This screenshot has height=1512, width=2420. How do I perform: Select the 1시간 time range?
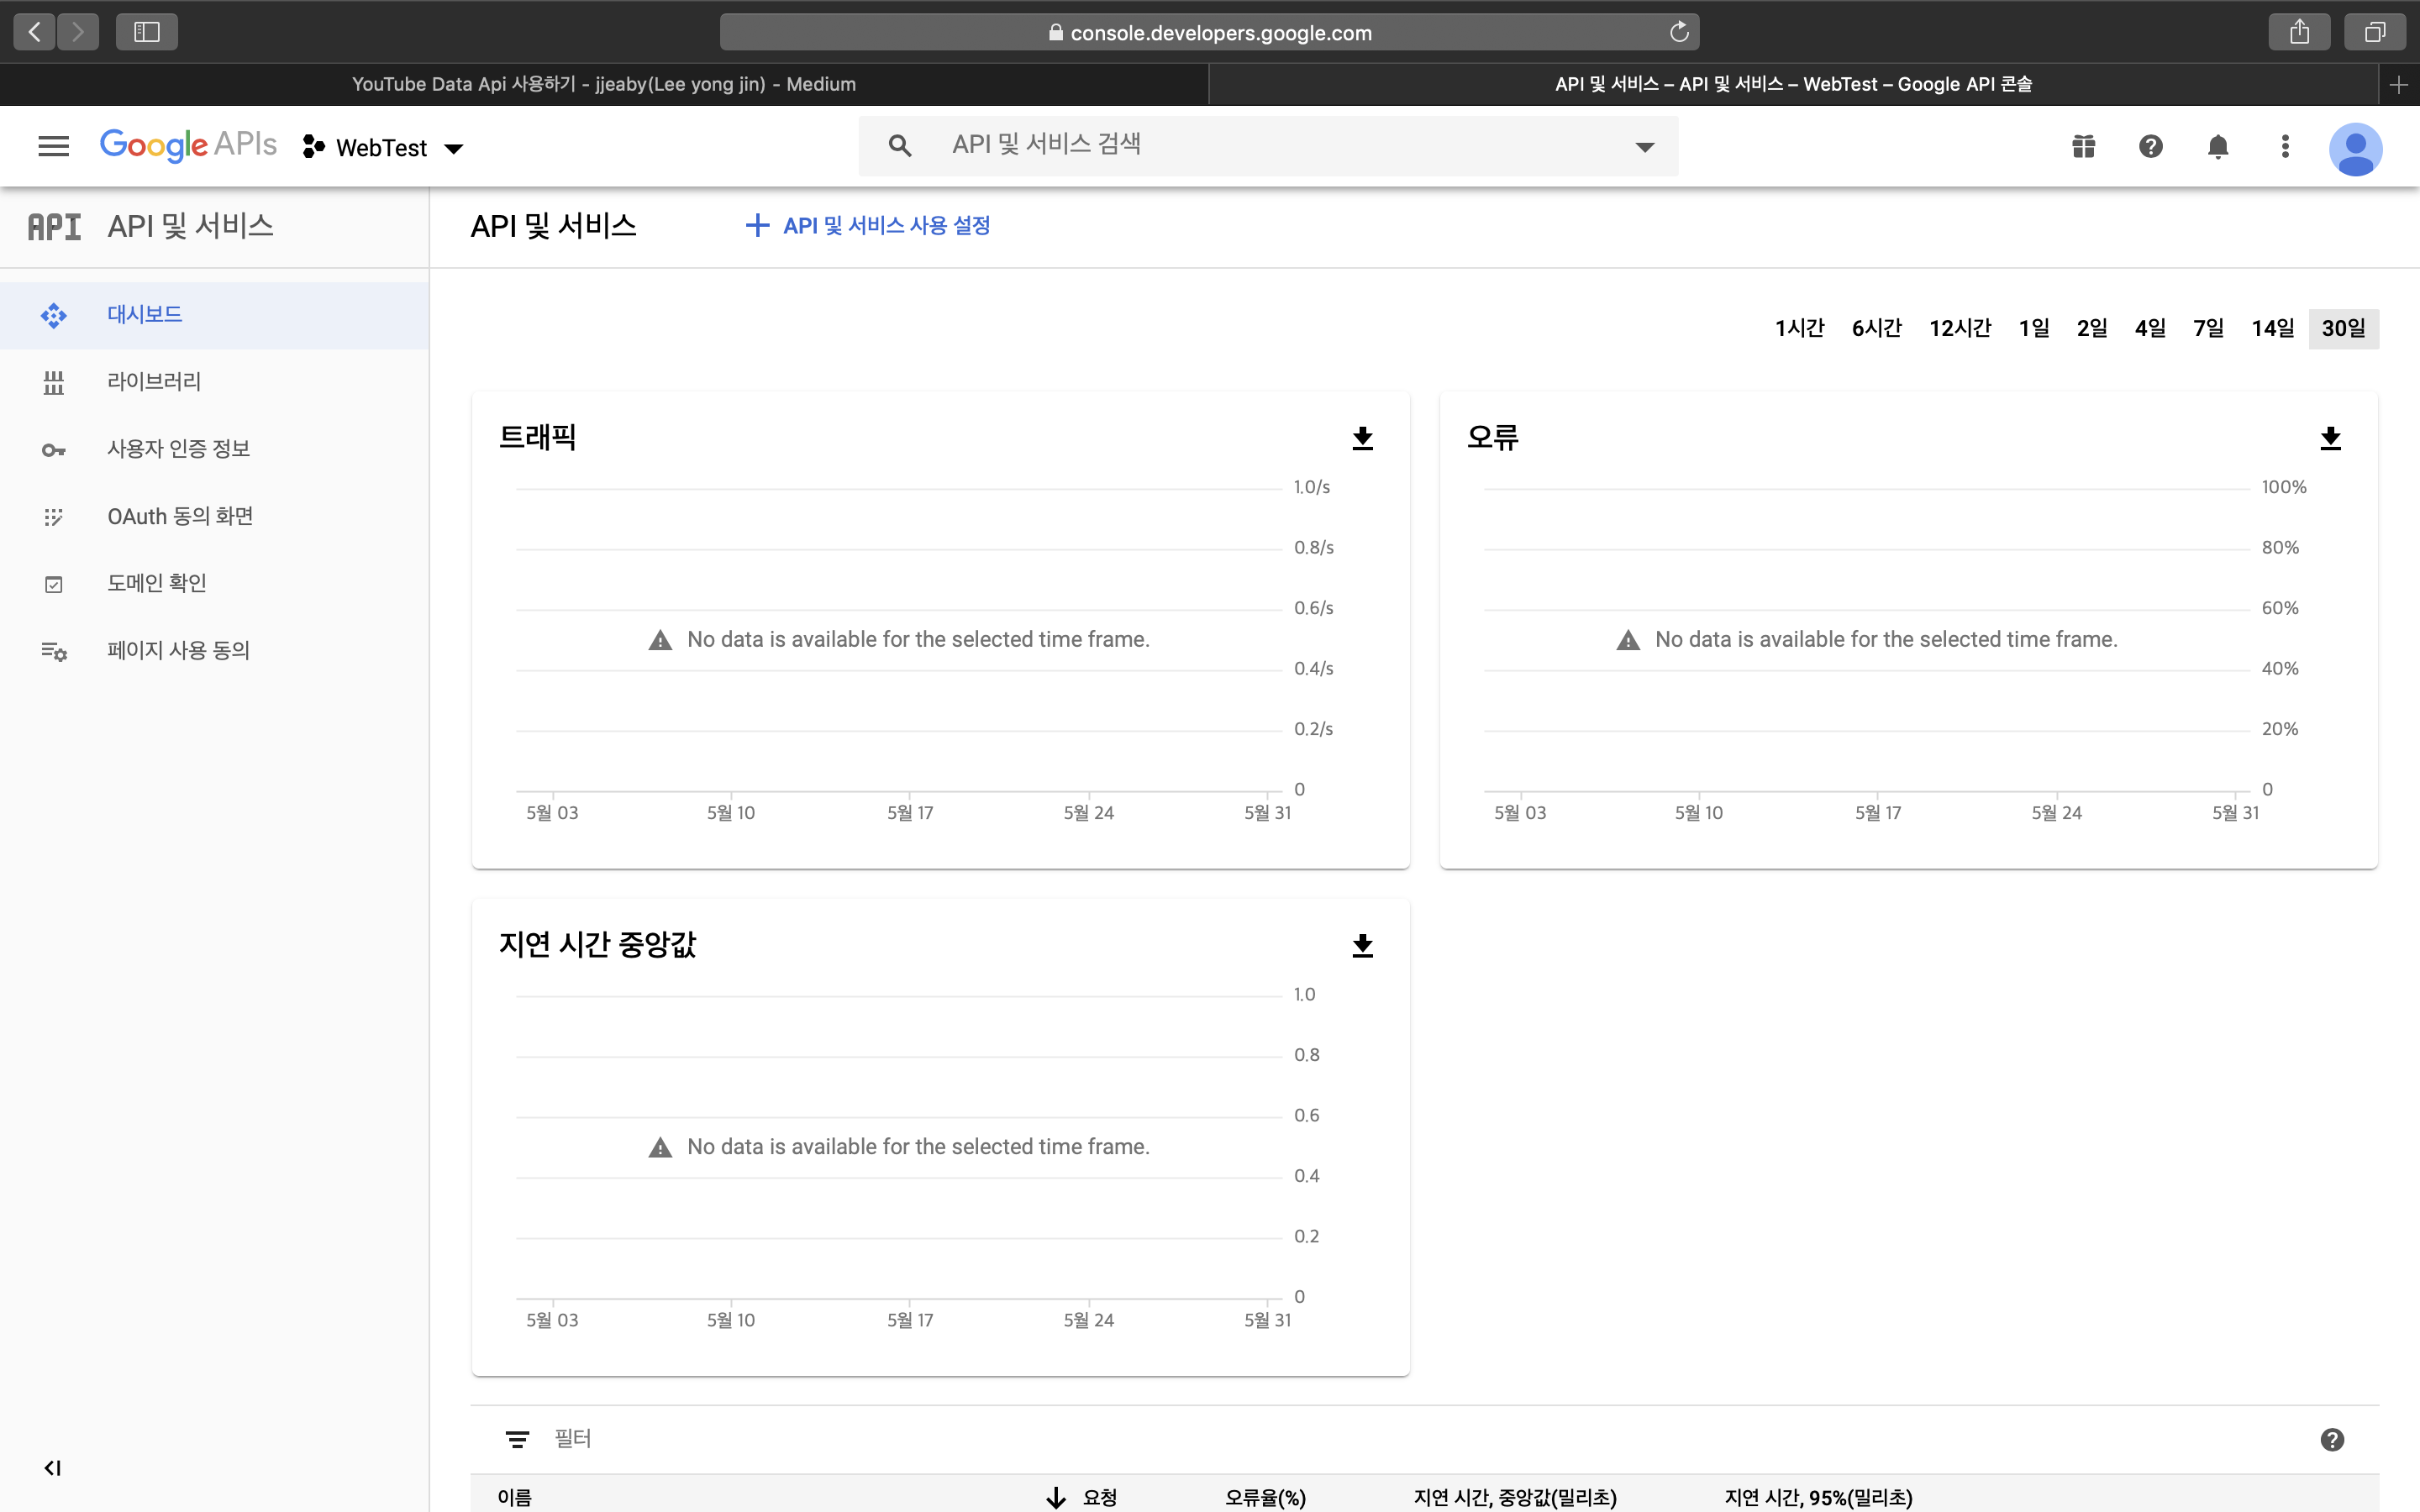pos(1799,328)
